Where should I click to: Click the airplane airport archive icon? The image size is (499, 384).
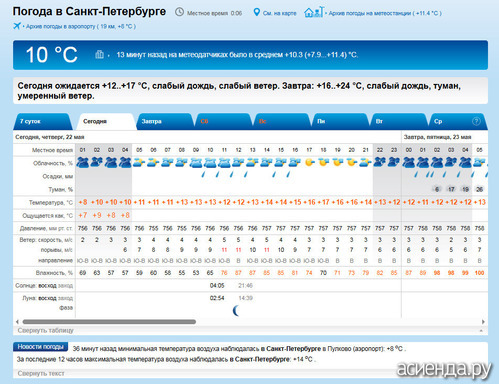tap(17, 26)
